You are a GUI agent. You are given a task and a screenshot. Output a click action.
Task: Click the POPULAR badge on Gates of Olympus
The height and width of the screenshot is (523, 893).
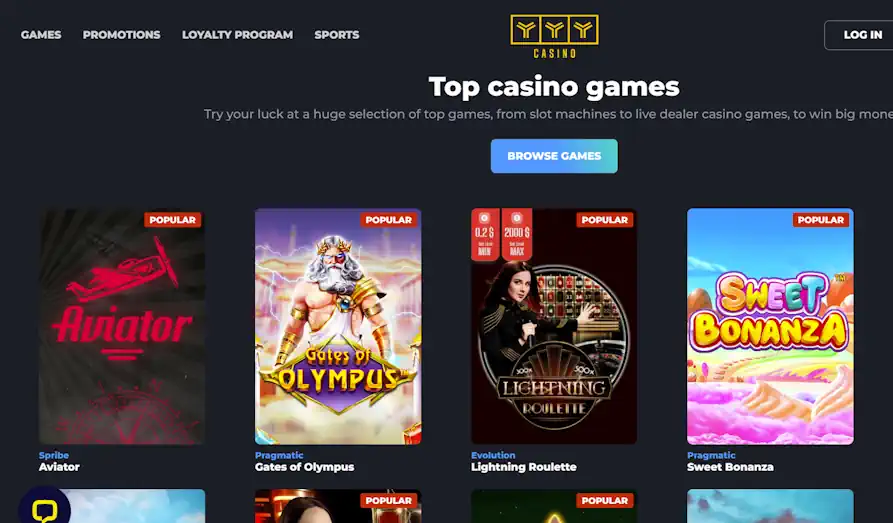click(388, 220)
